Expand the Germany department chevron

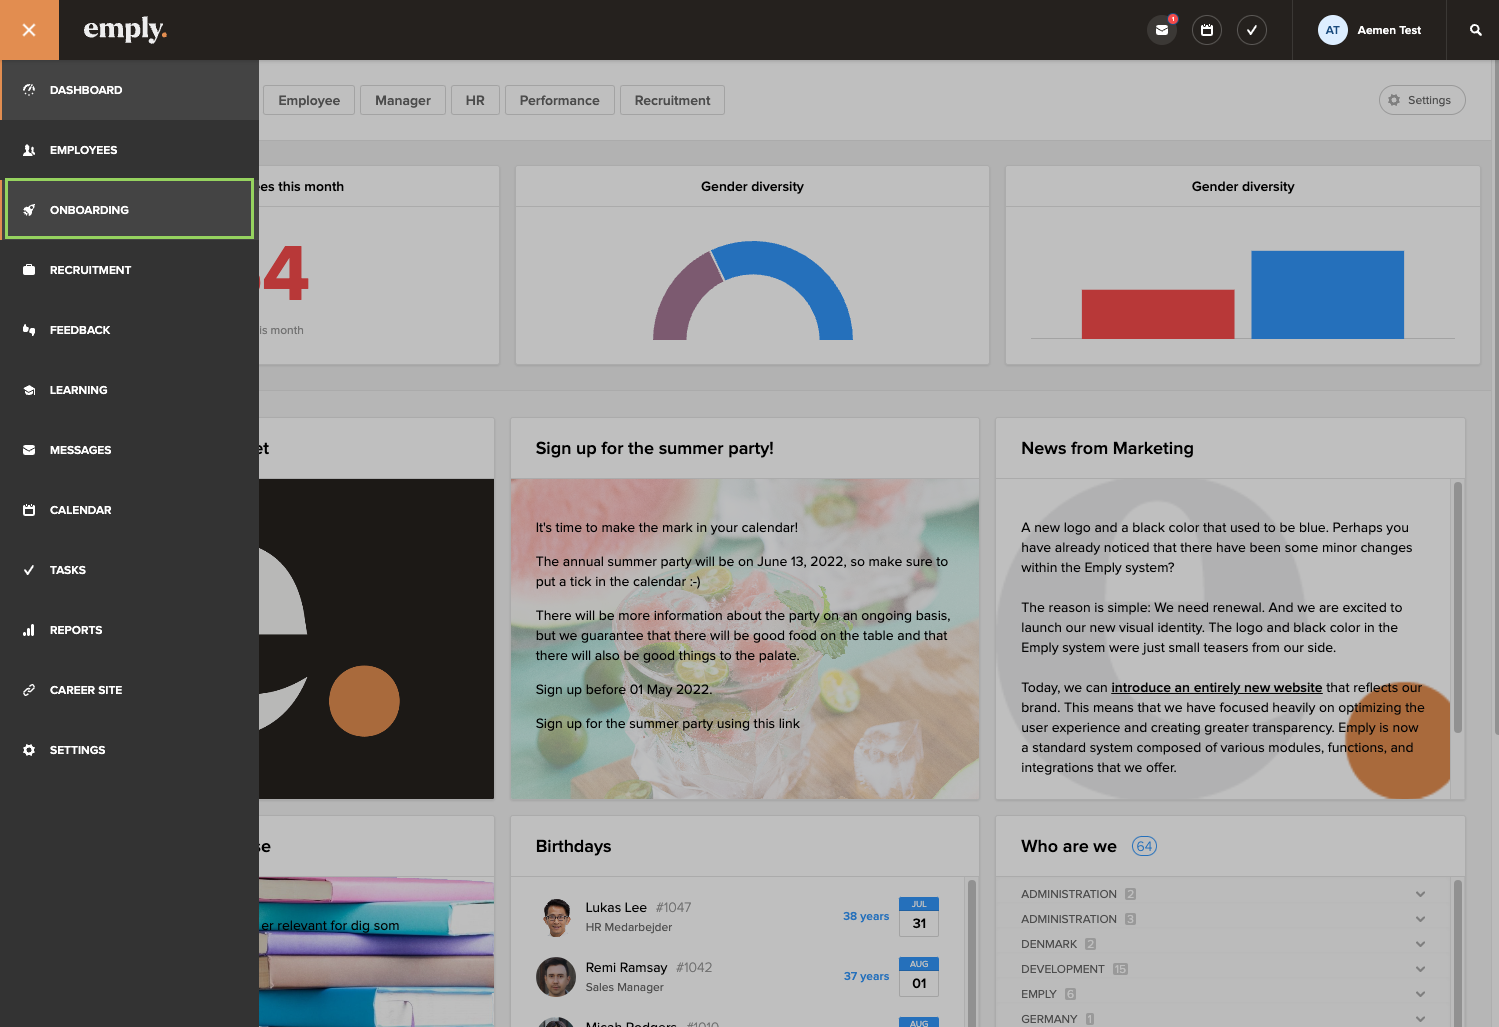(x=1420, y=1019)
